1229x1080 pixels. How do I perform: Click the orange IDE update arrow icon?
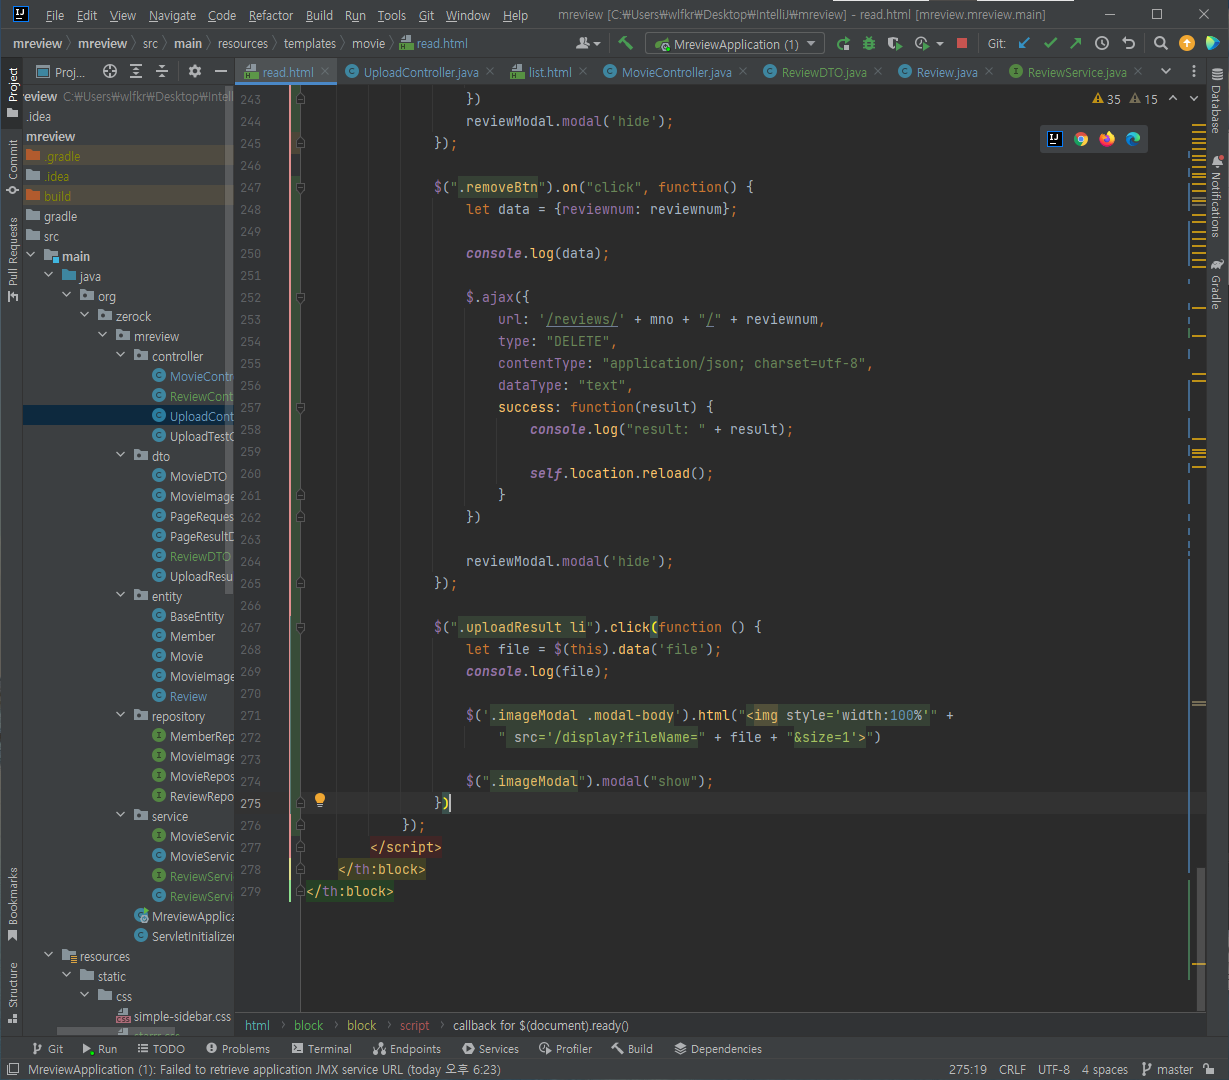click(1187, 43)
